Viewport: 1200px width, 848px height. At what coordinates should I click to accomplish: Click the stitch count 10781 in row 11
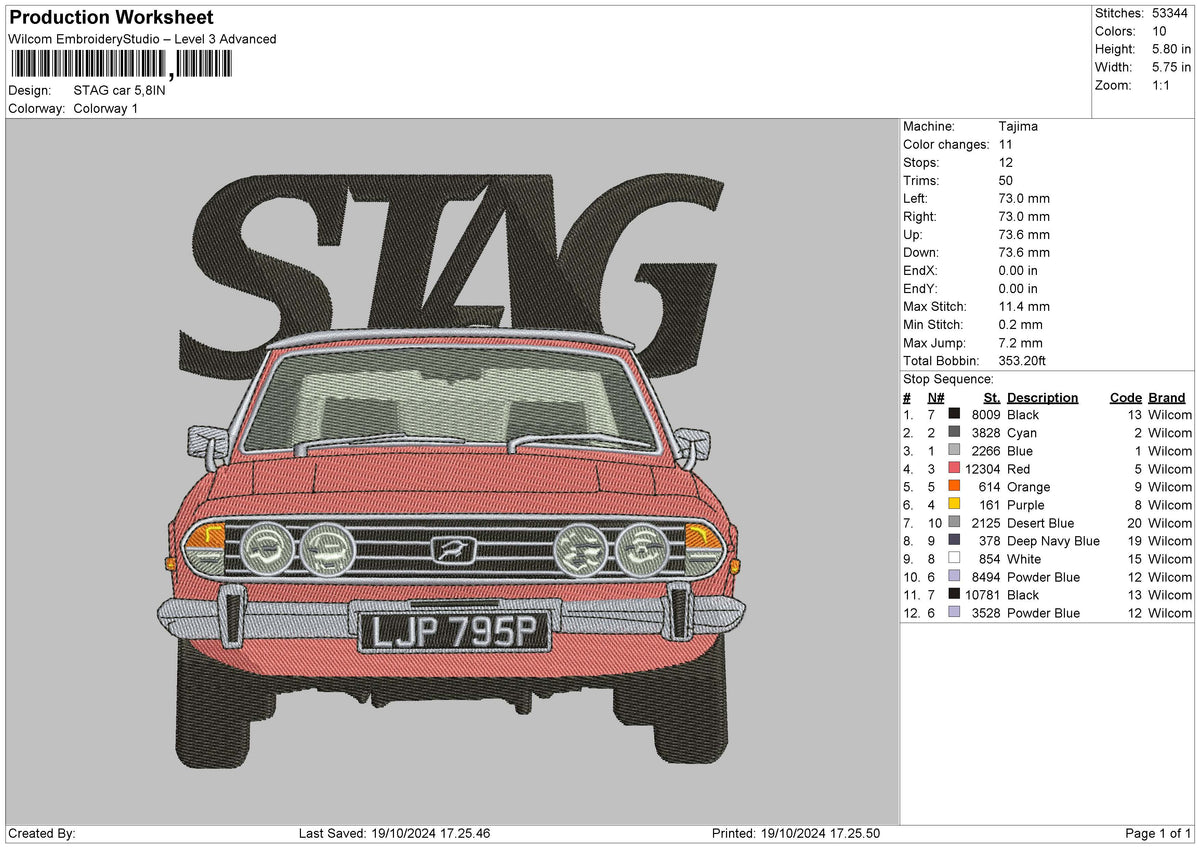pyautogui.click(x=983, y=595)
